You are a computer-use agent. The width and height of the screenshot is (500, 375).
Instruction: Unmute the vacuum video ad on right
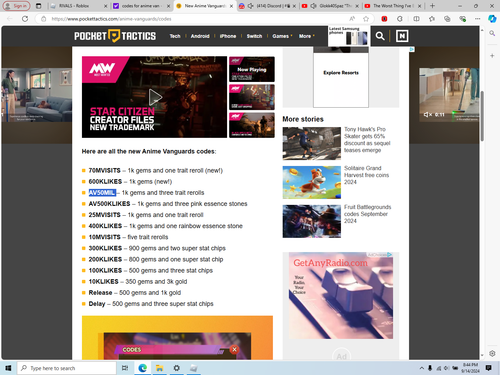[427, 114]
